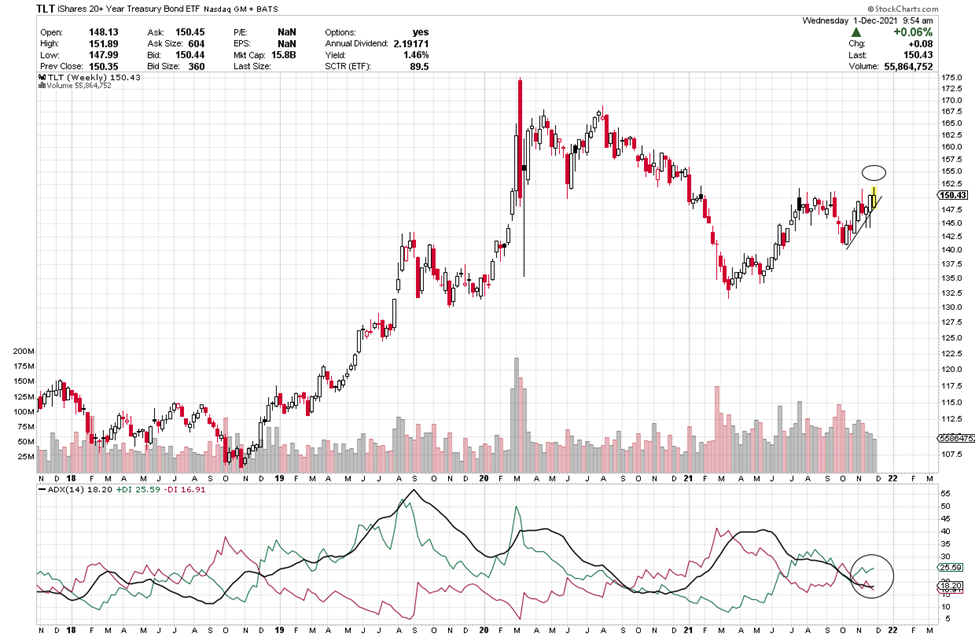975x637 pixels.
Task: Click the 55864752 volume tag on the right axis
Action: click(956, 439)
